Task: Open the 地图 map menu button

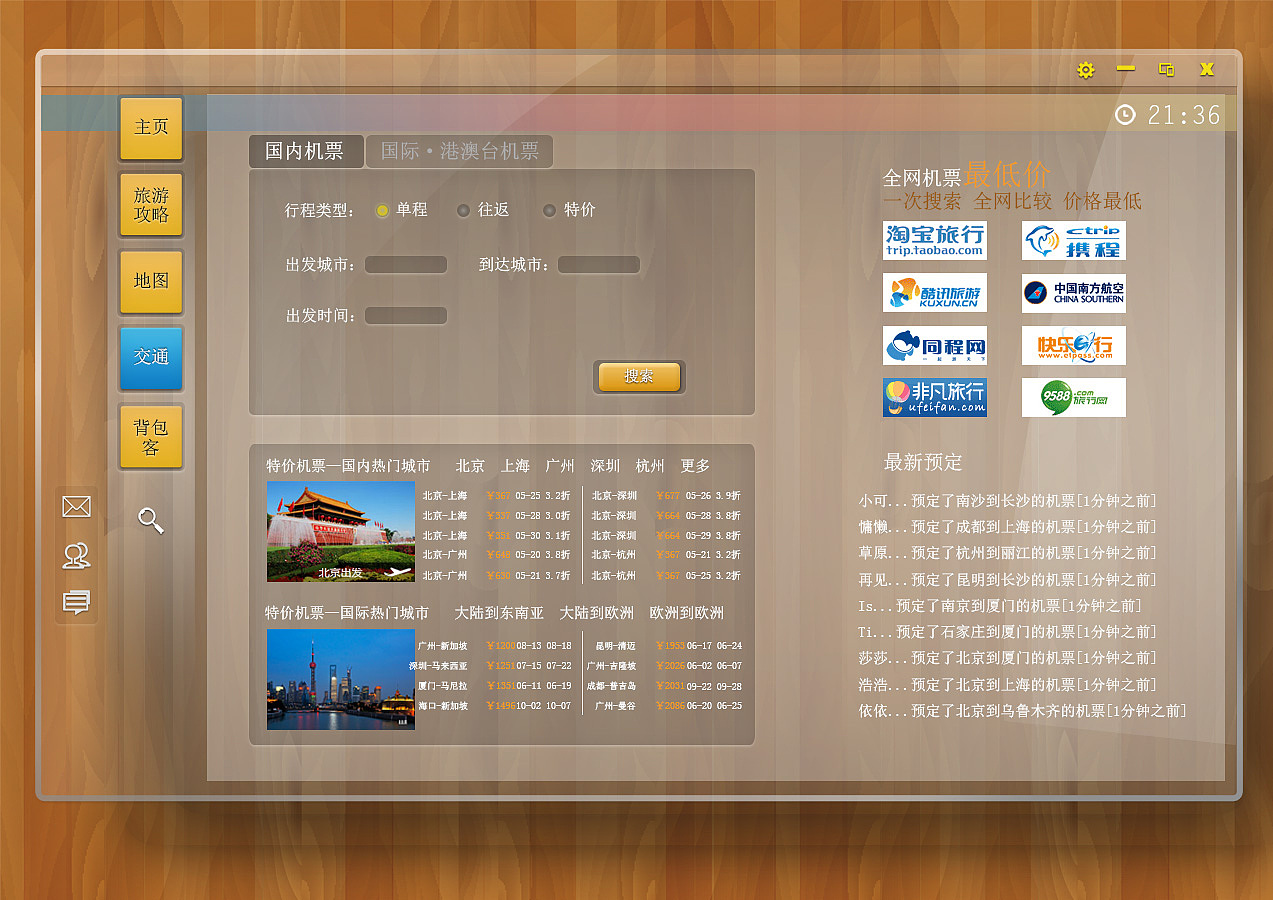Action: (151, 281)
